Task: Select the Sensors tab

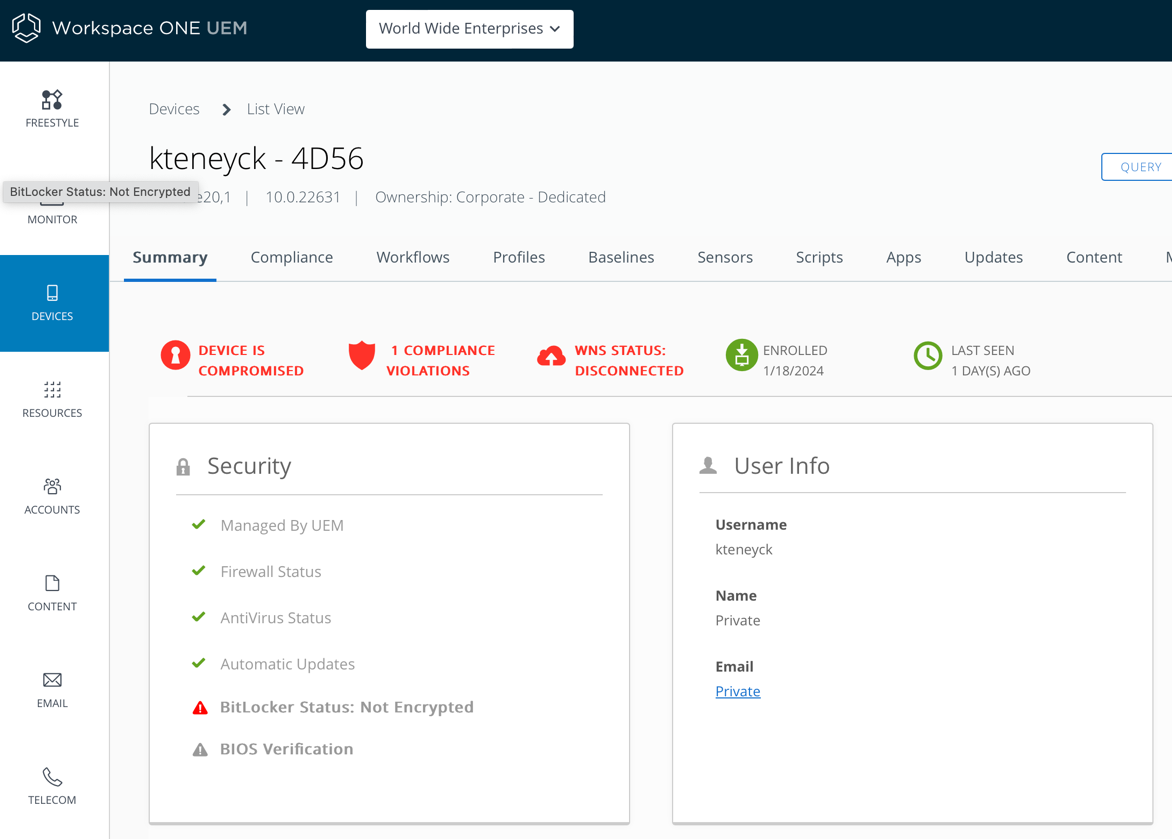Action: point(725,257)
